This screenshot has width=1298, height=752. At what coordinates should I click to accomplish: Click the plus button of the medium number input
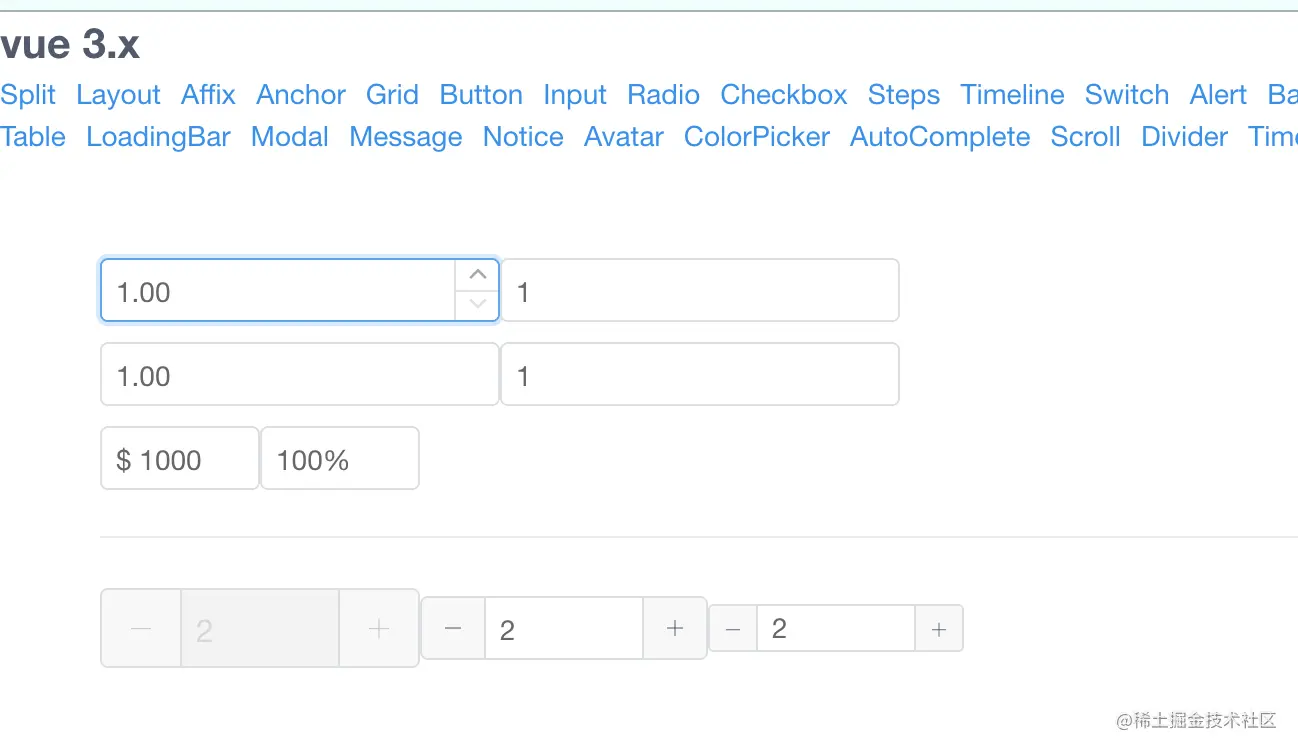click(x=675, y=628)
